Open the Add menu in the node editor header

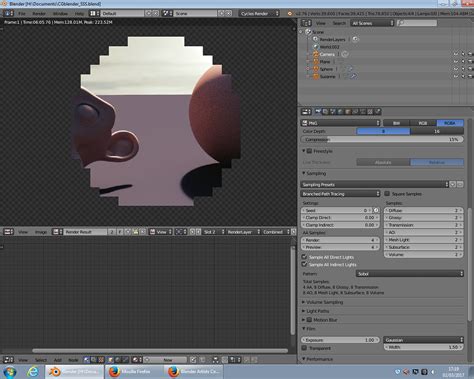58,360
